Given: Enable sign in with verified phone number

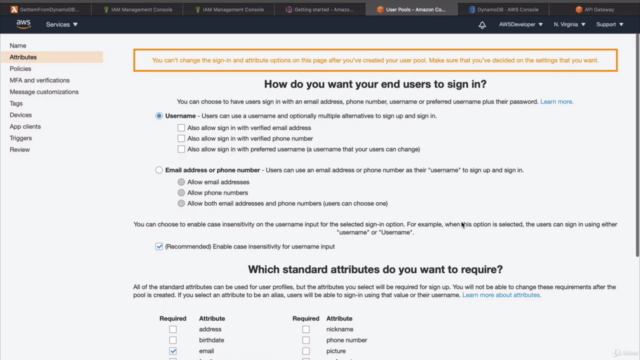Looking at the screenshot, I should click(181, 138).
